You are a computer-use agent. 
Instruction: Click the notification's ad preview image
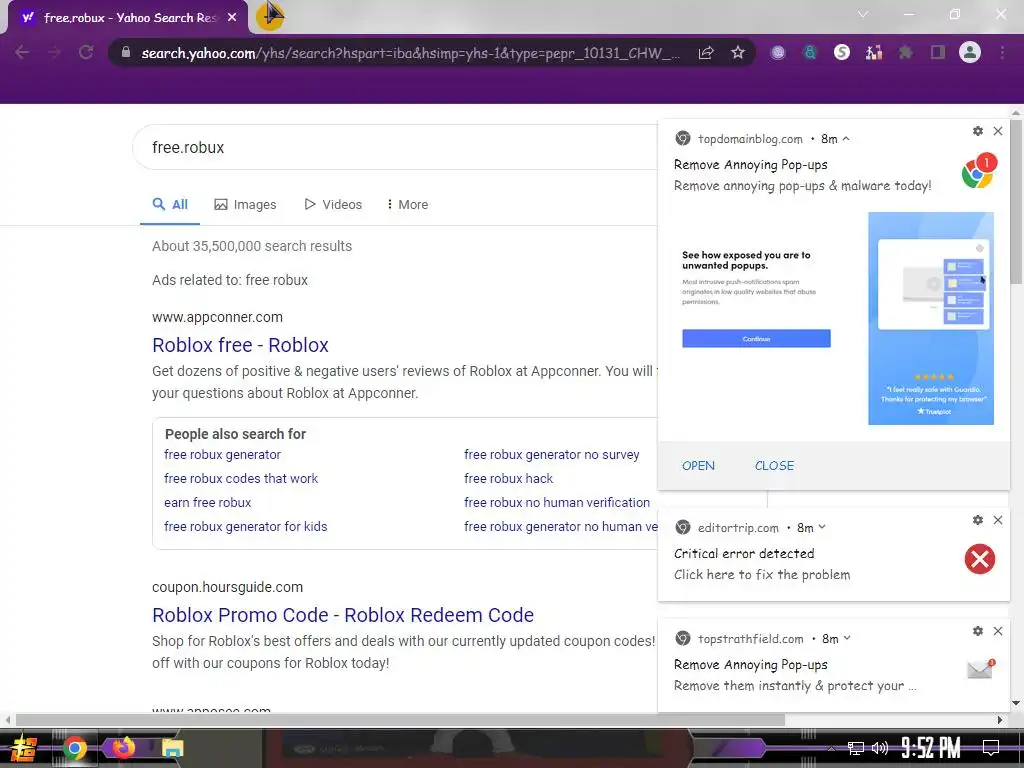coord(834,318)
